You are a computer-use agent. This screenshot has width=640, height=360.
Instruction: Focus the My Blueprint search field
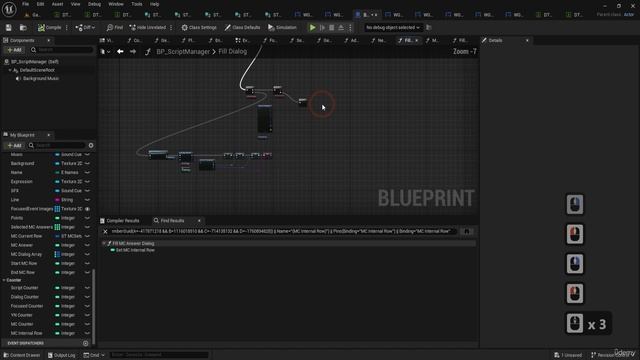point(56,145)
